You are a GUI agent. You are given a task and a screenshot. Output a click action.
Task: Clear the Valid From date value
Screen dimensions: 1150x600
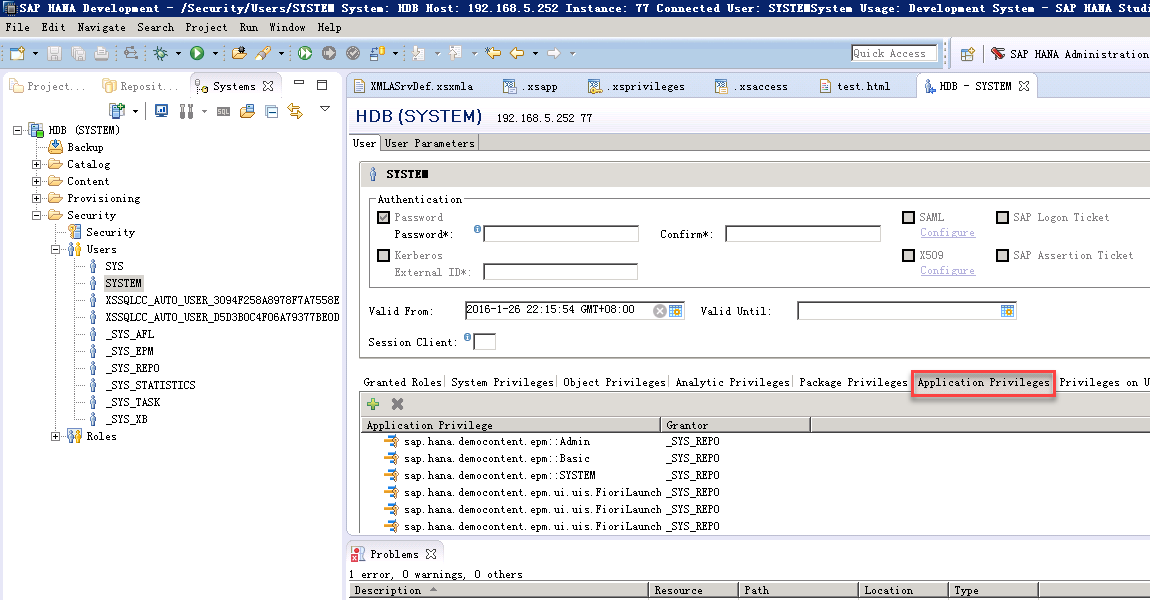pos(659,311)
